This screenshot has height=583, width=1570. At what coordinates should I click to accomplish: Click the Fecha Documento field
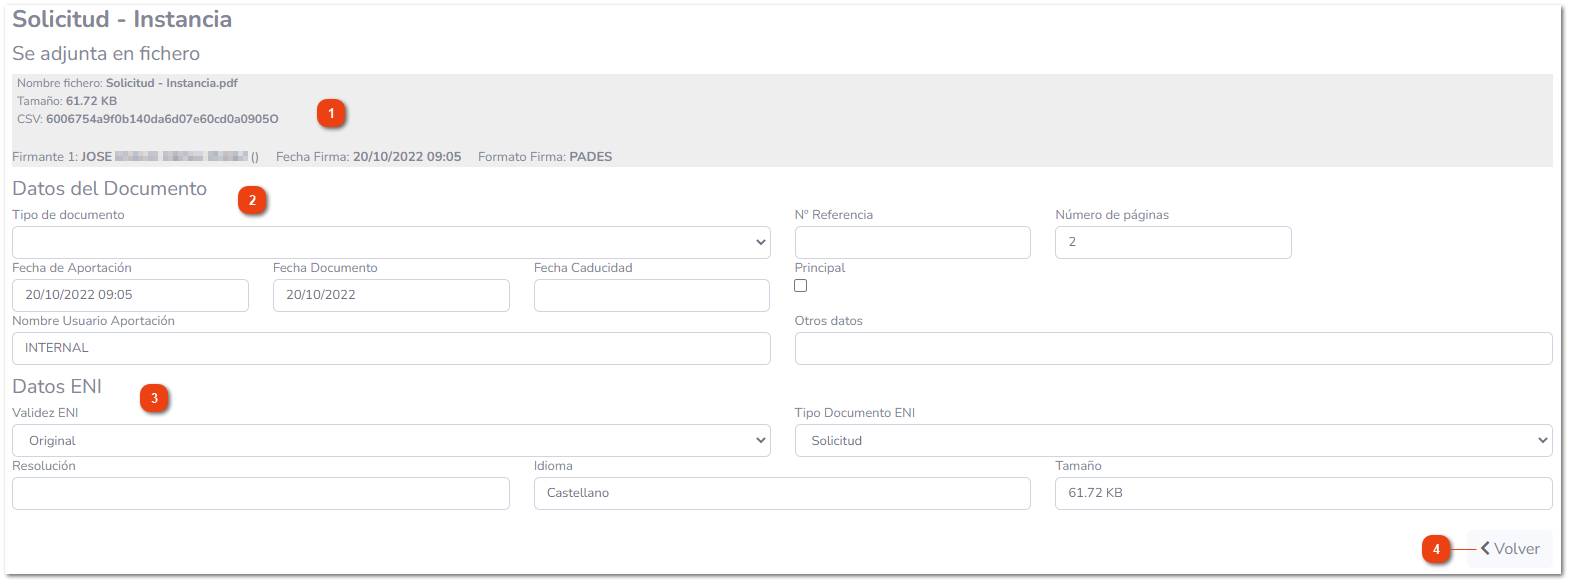391,295
